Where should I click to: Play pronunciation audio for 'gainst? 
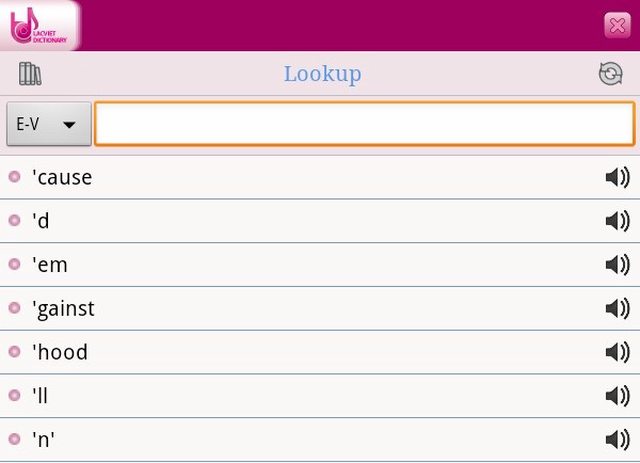pyautogui.click(x=618, y=309)
